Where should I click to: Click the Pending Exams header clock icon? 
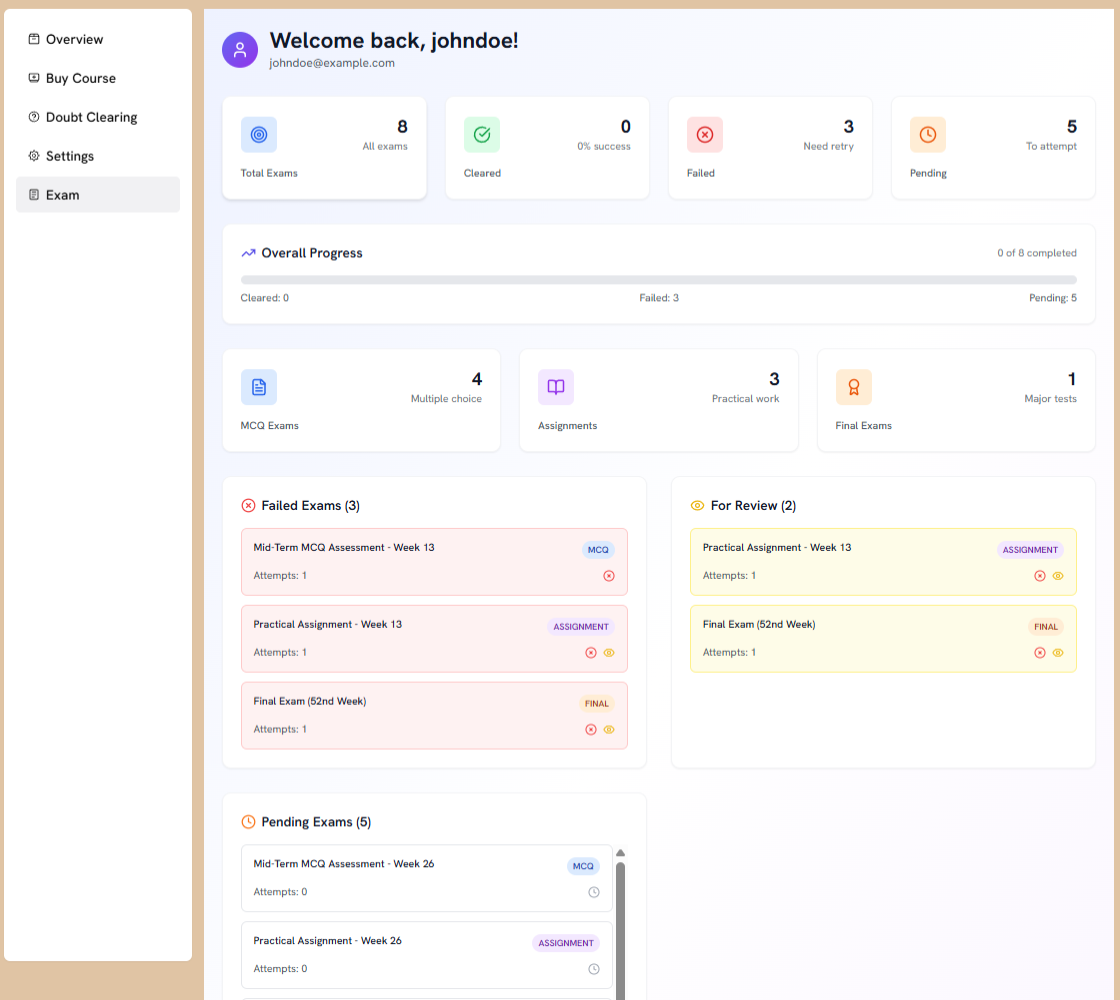[x=248, y=822]
